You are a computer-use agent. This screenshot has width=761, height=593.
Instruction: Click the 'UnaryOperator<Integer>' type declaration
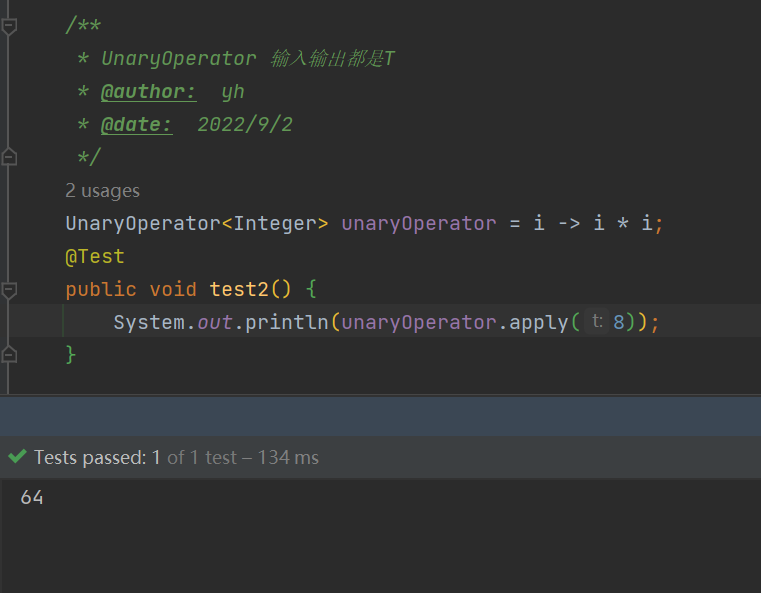[197, 224]
